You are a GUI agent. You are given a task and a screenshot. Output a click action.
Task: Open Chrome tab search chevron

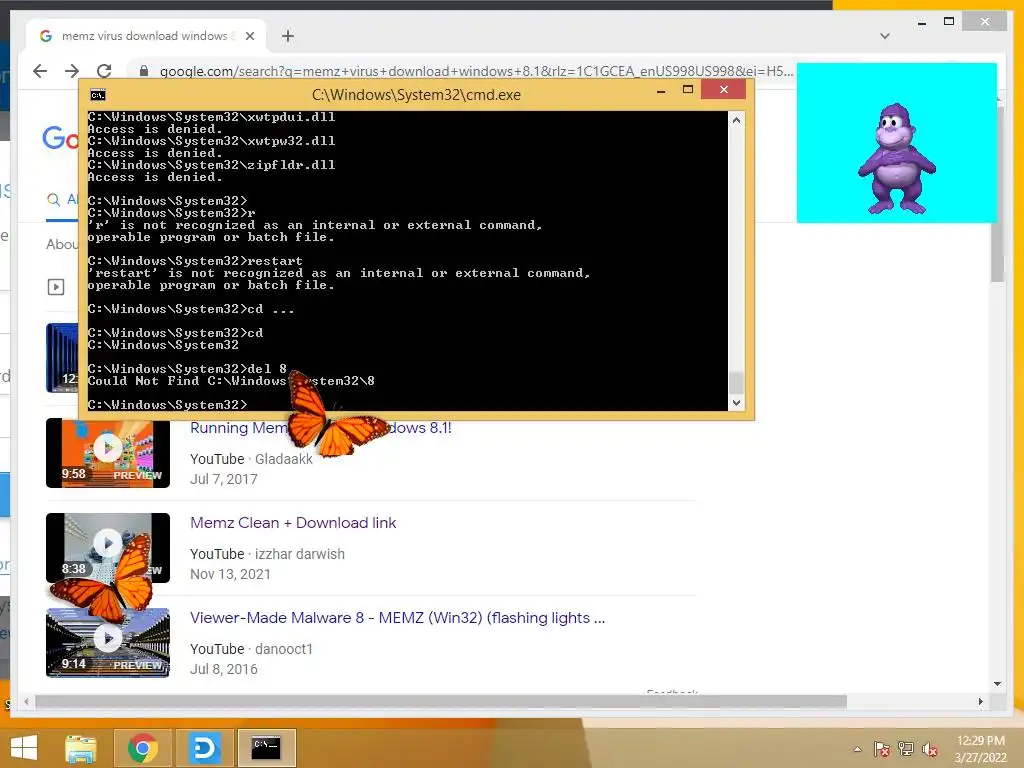(885, 36)
